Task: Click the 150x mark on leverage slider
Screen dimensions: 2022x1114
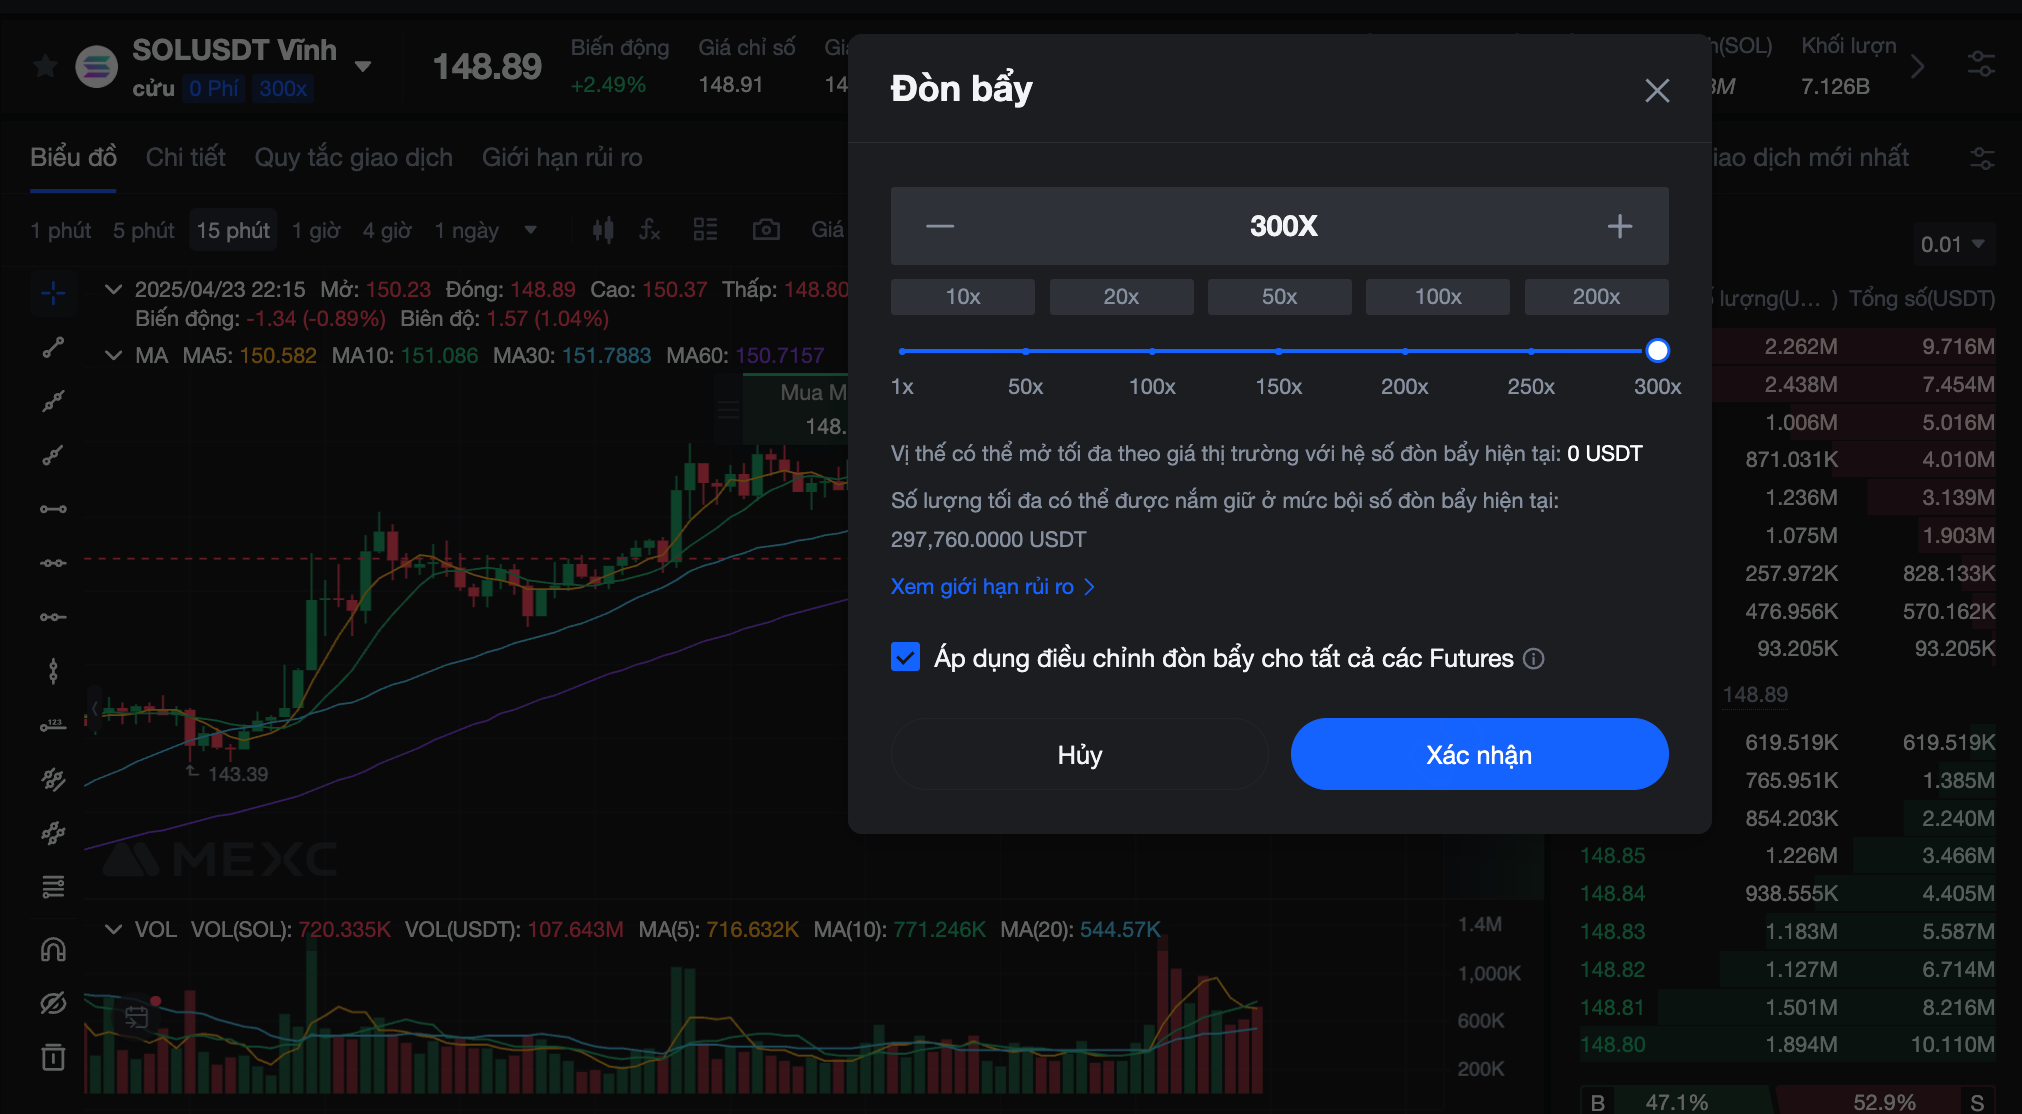Action: [1279, 351]
